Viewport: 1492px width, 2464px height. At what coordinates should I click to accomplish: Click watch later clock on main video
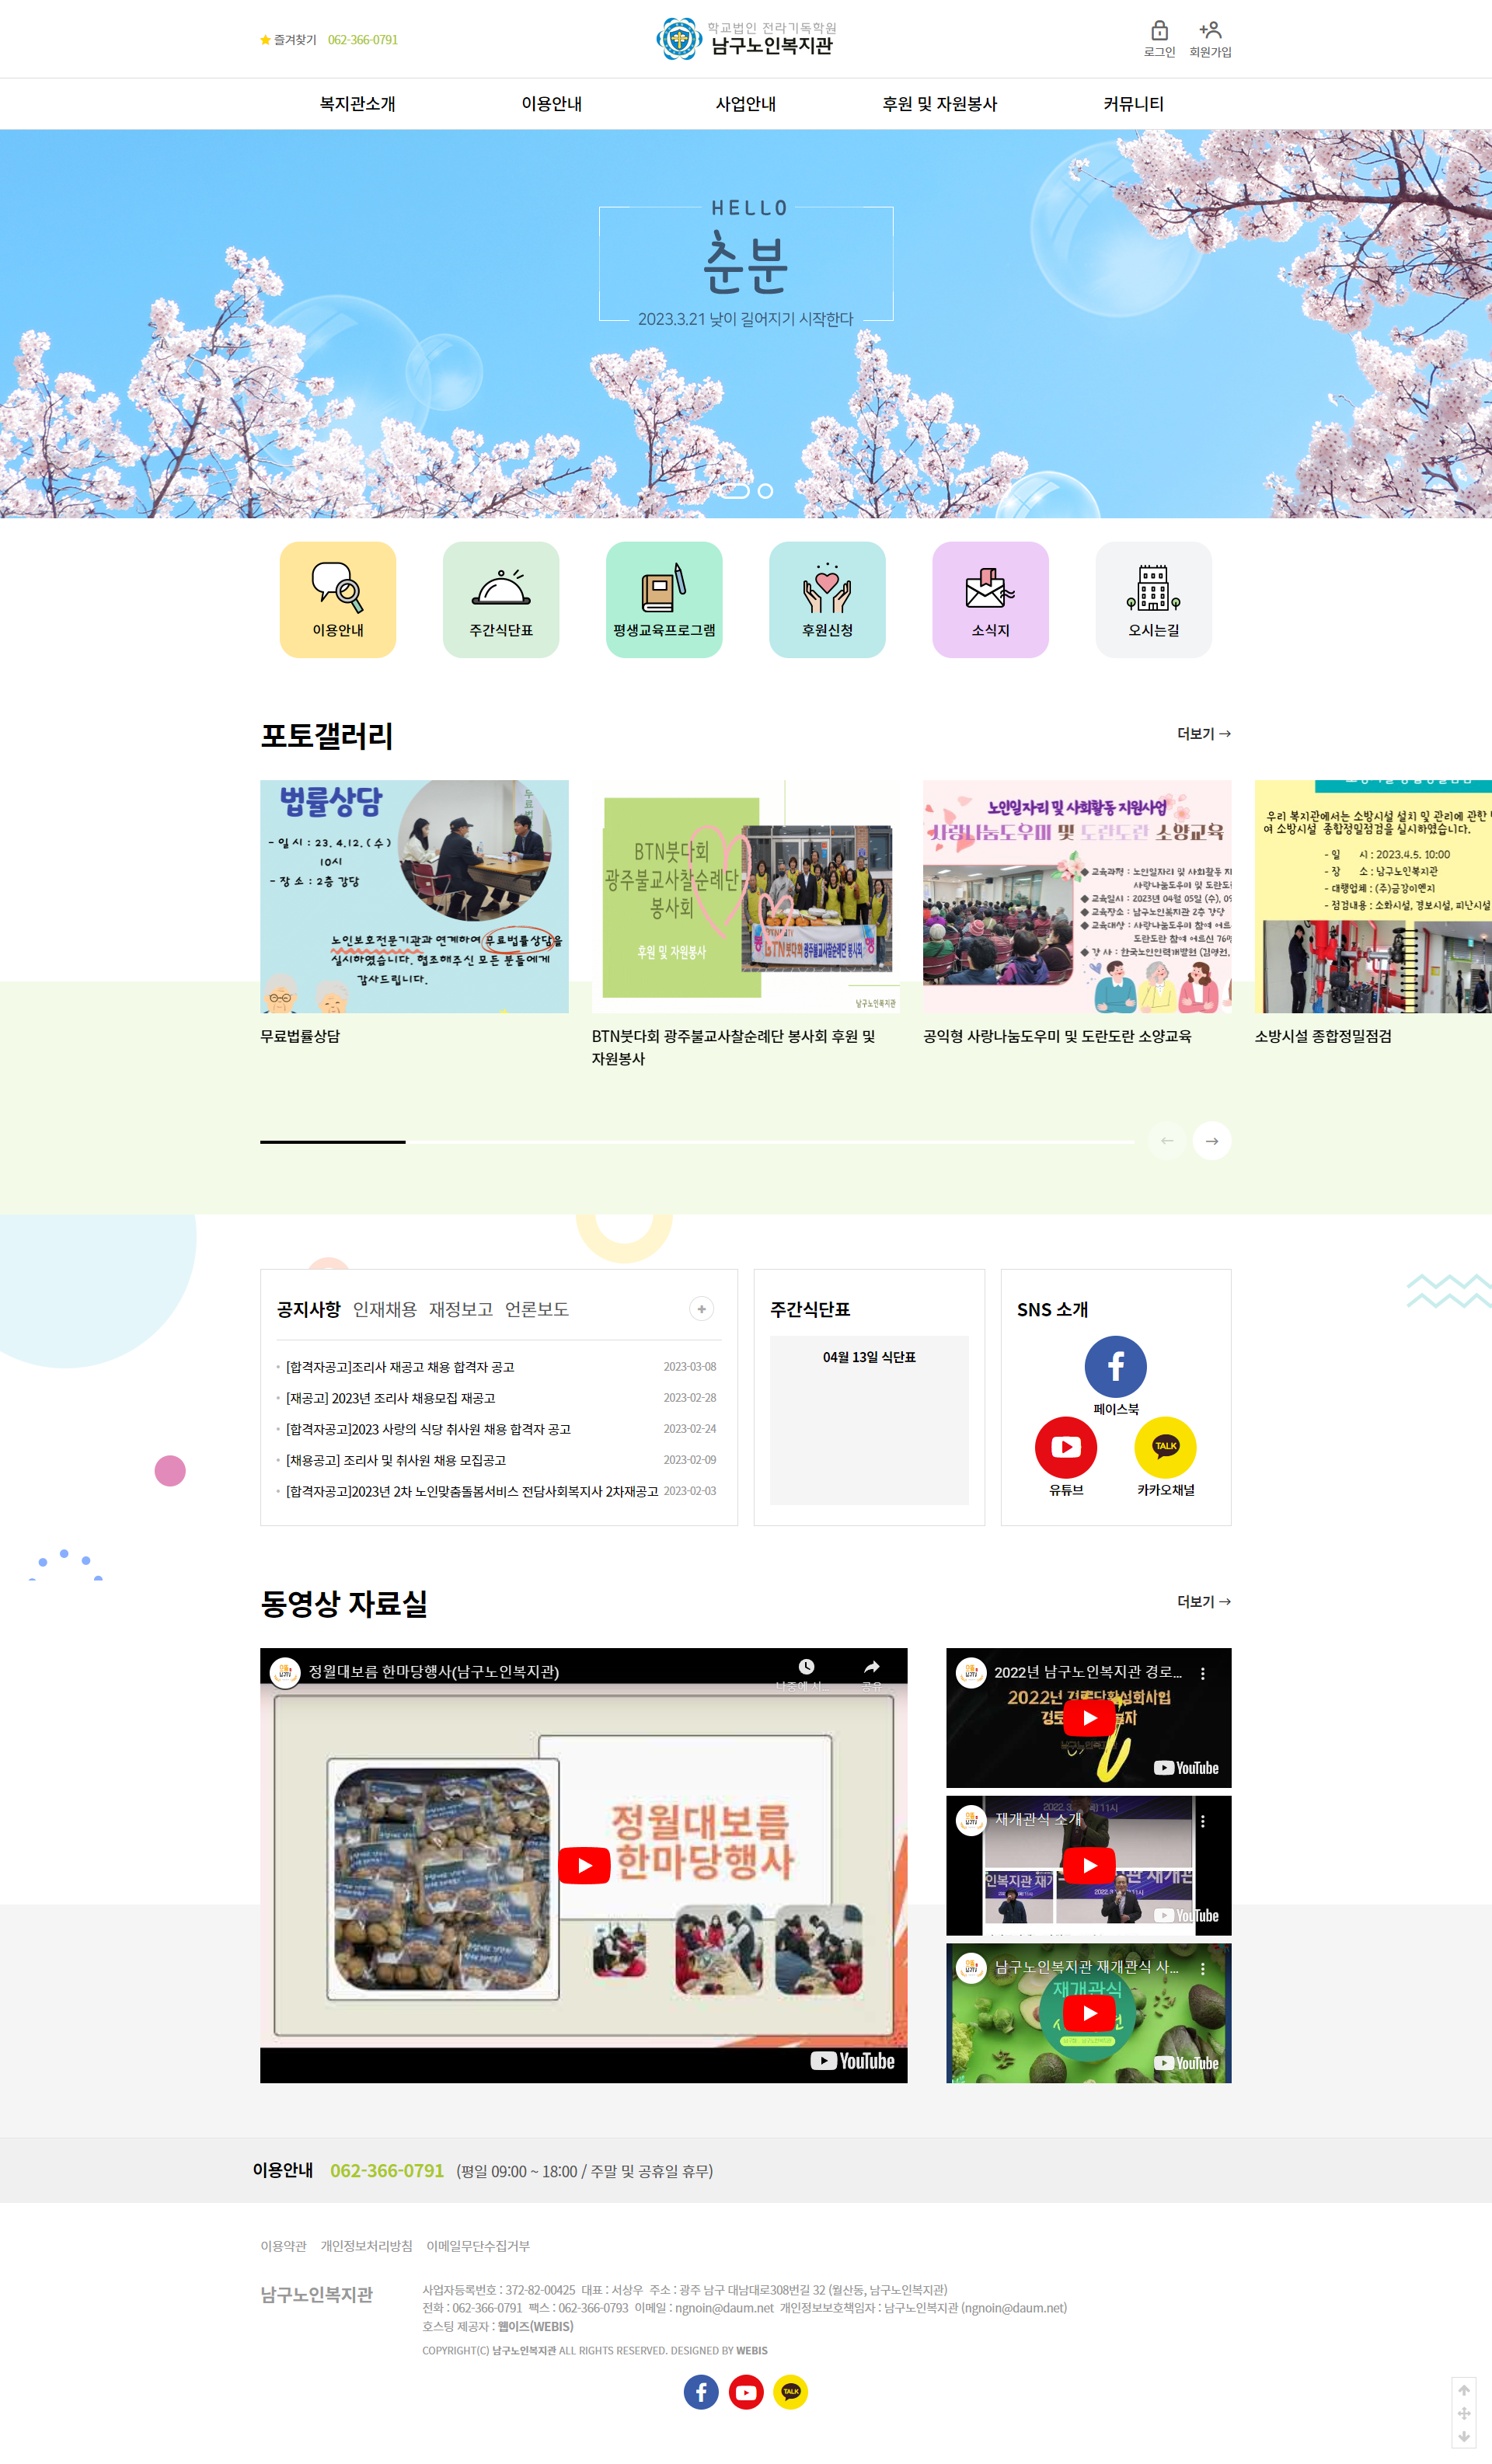806,1667
